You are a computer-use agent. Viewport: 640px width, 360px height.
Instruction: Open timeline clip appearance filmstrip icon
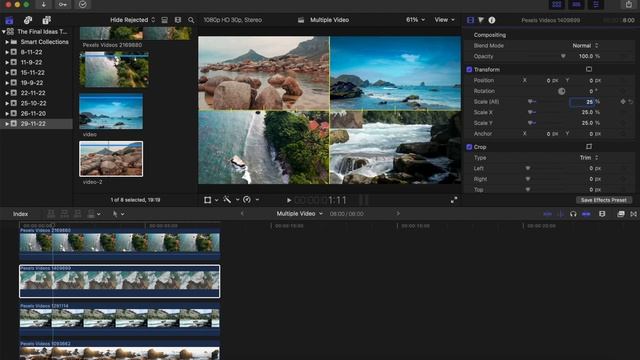click(x=602, y=214)
